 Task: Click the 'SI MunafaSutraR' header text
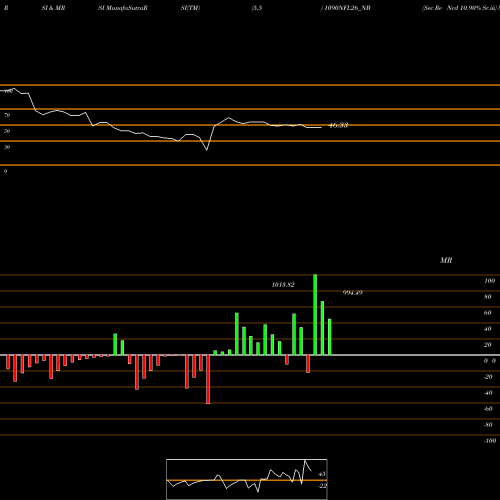pos(123,8)
